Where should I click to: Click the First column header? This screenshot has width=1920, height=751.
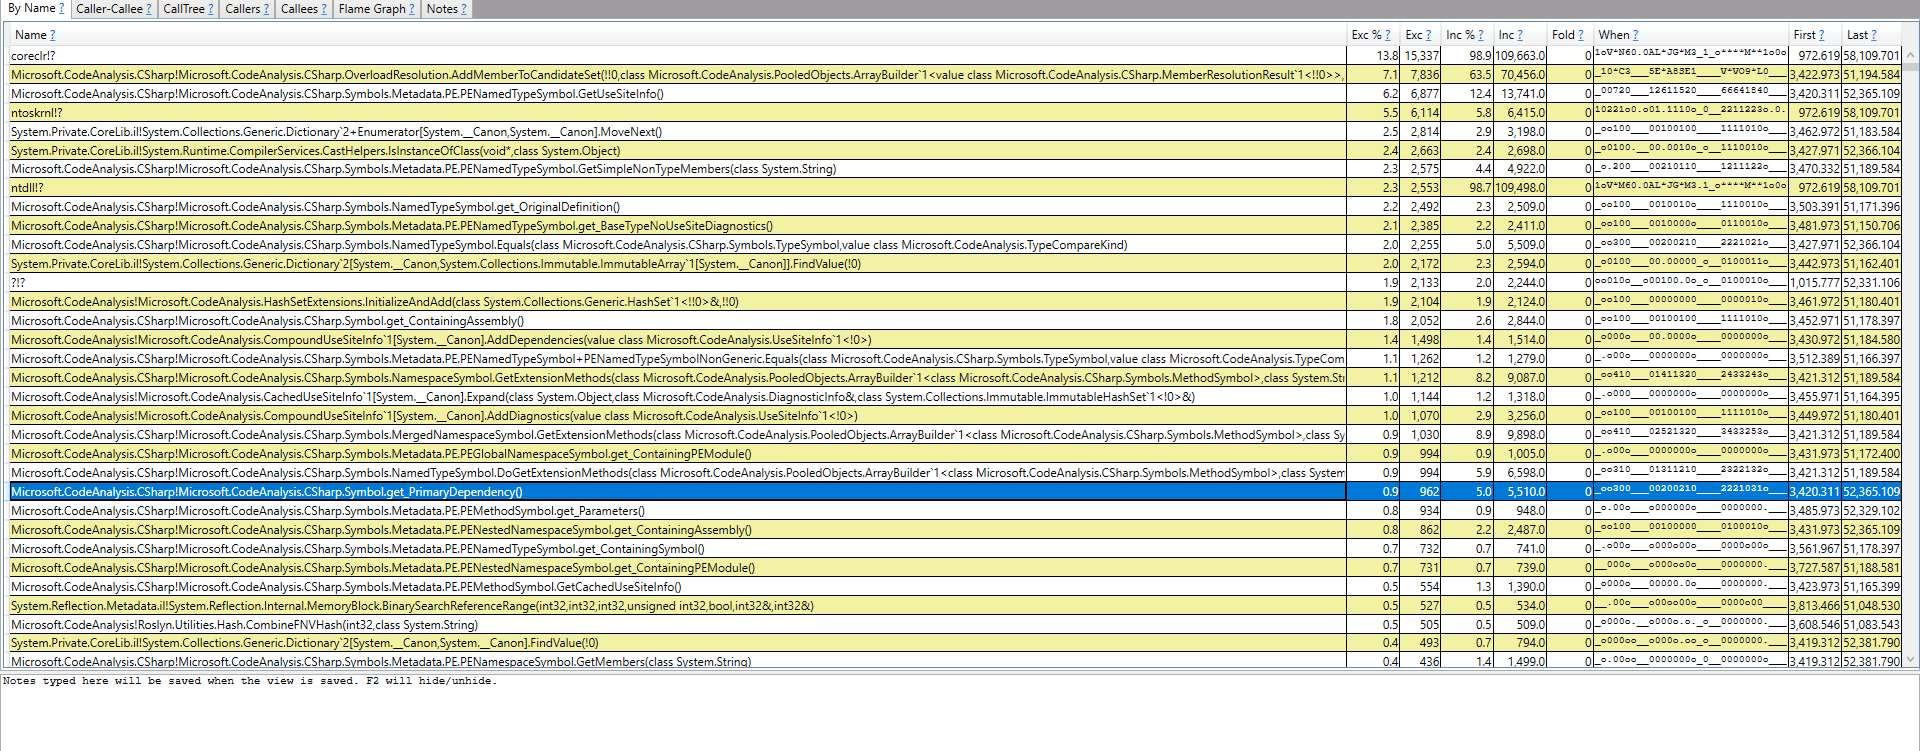[x=1804, y=35]
